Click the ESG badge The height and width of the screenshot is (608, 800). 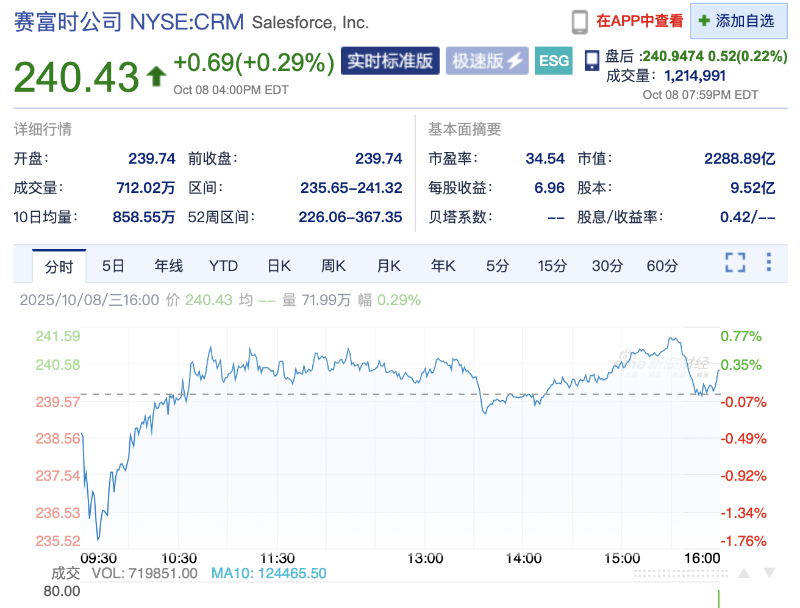coord(554,61)
